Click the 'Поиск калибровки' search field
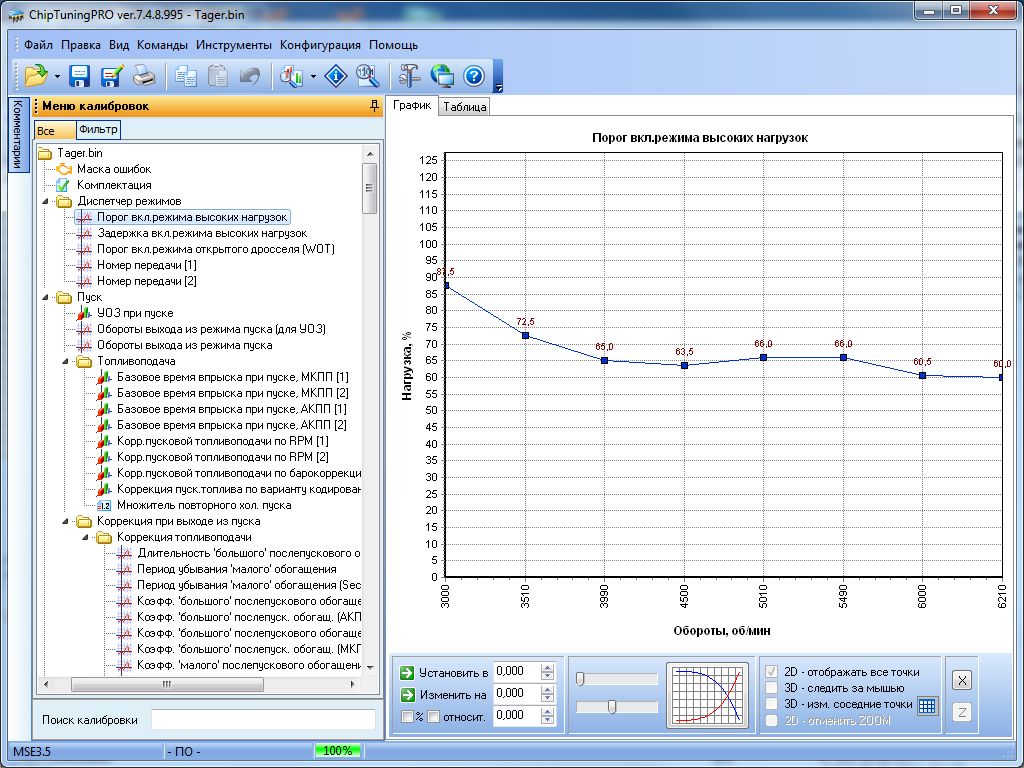 coord(263,720)
